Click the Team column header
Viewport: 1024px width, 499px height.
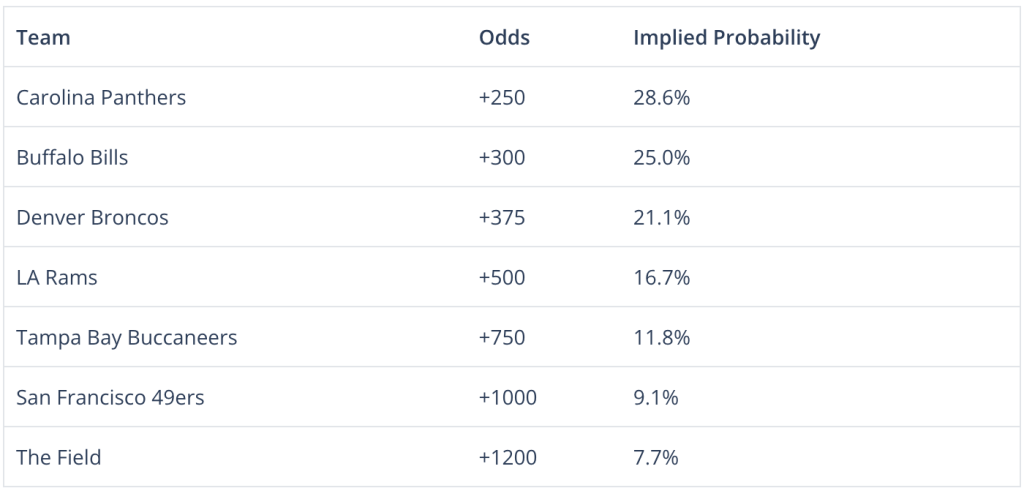(43, 37)
